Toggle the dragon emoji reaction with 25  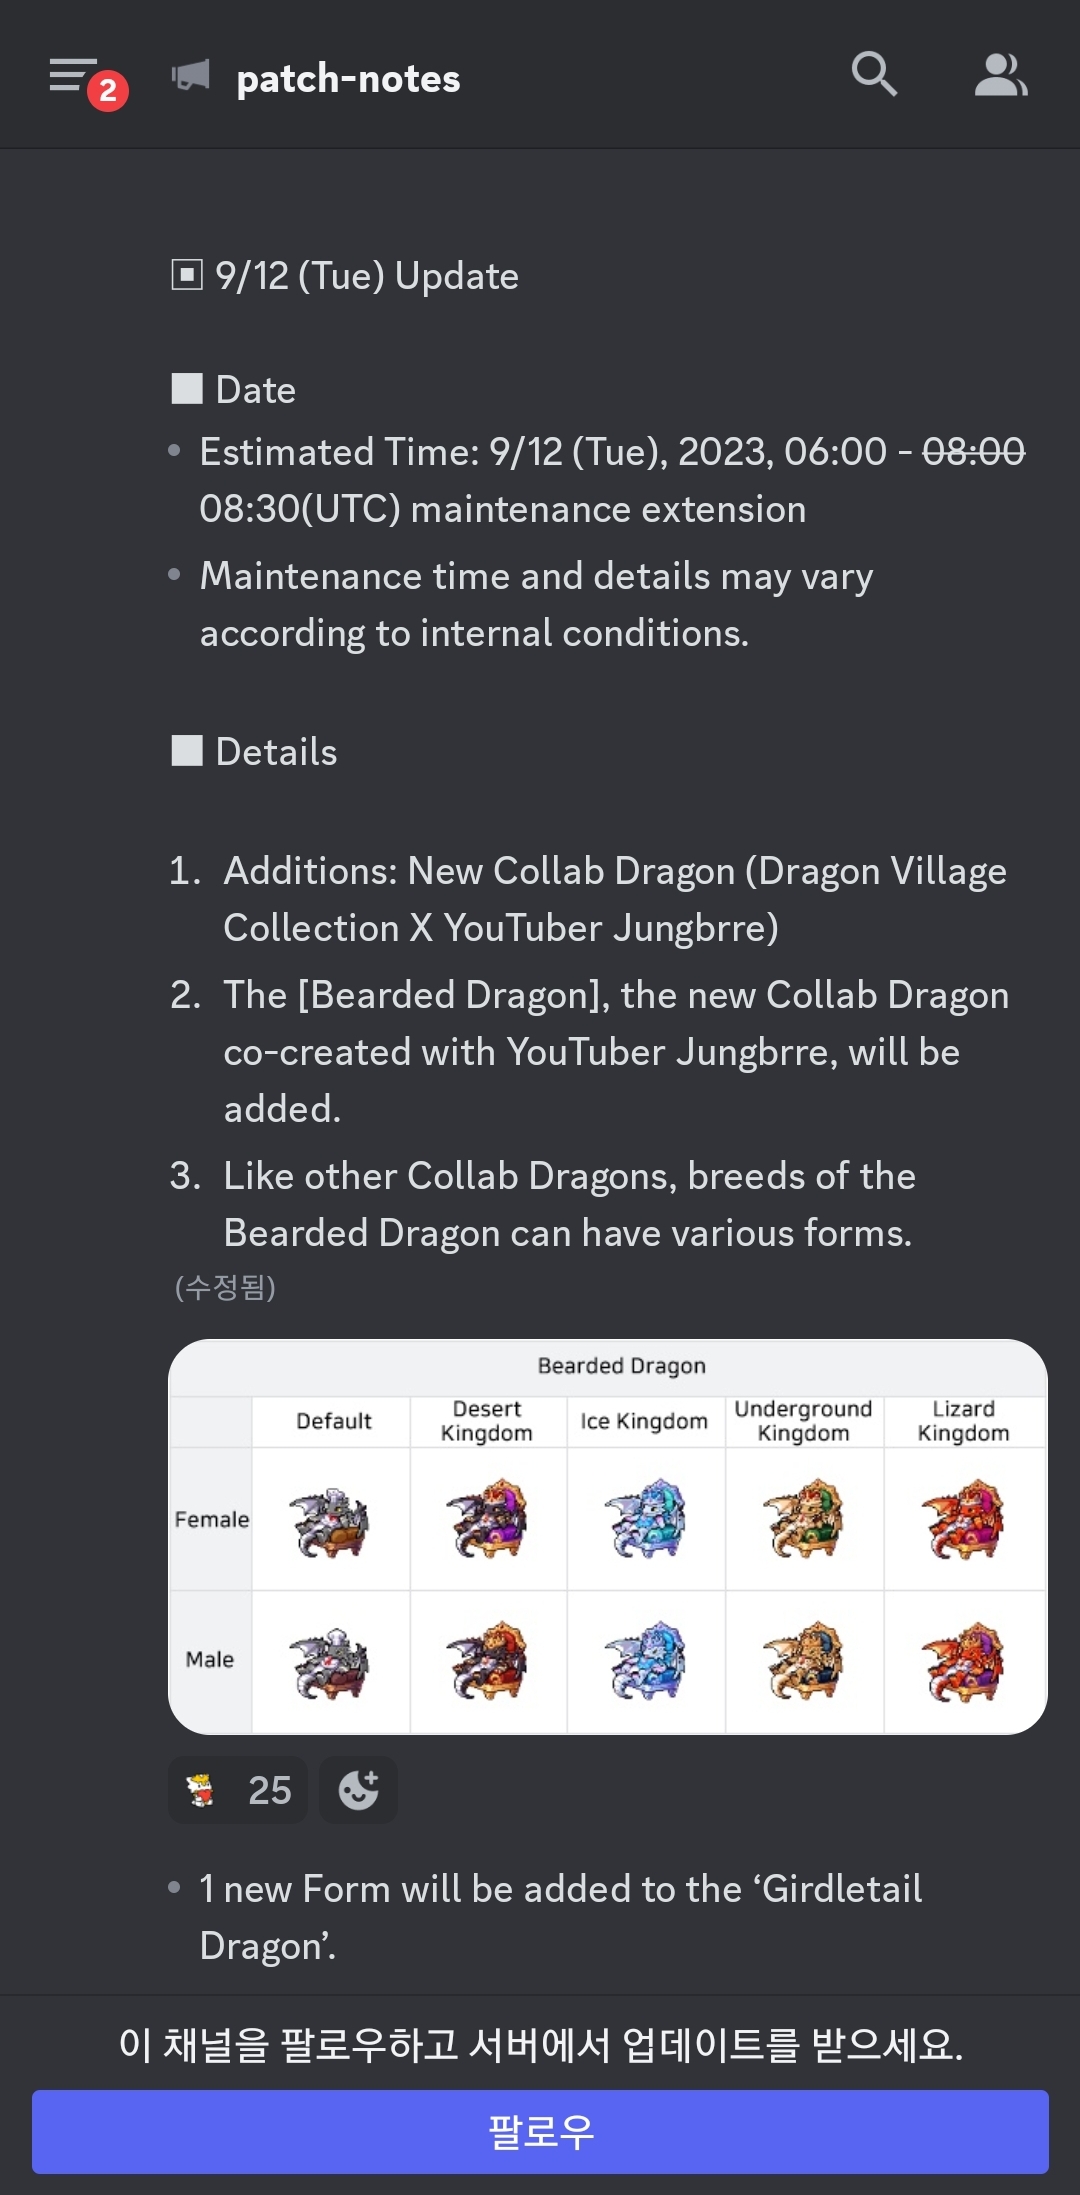click(238, 1790)
